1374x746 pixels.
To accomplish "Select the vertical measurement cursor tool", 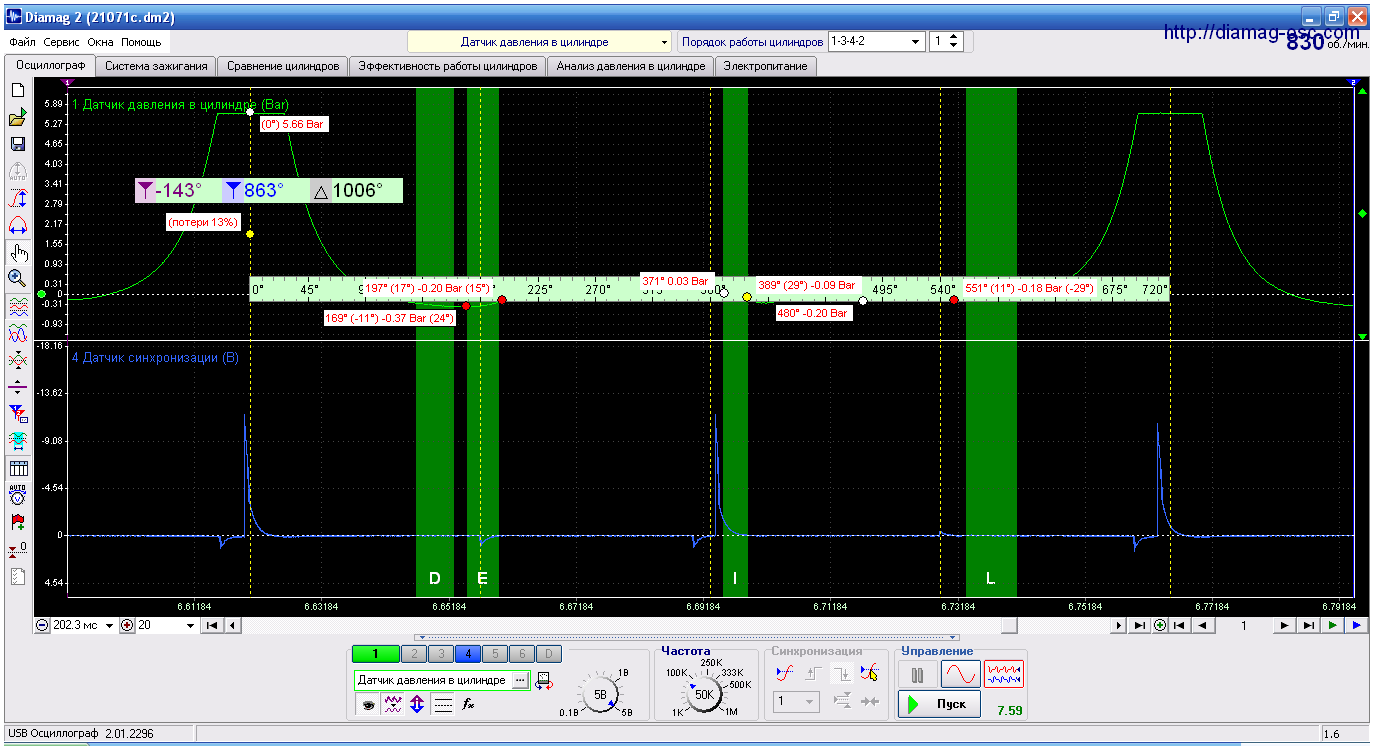I will click(x=17, y=198).
